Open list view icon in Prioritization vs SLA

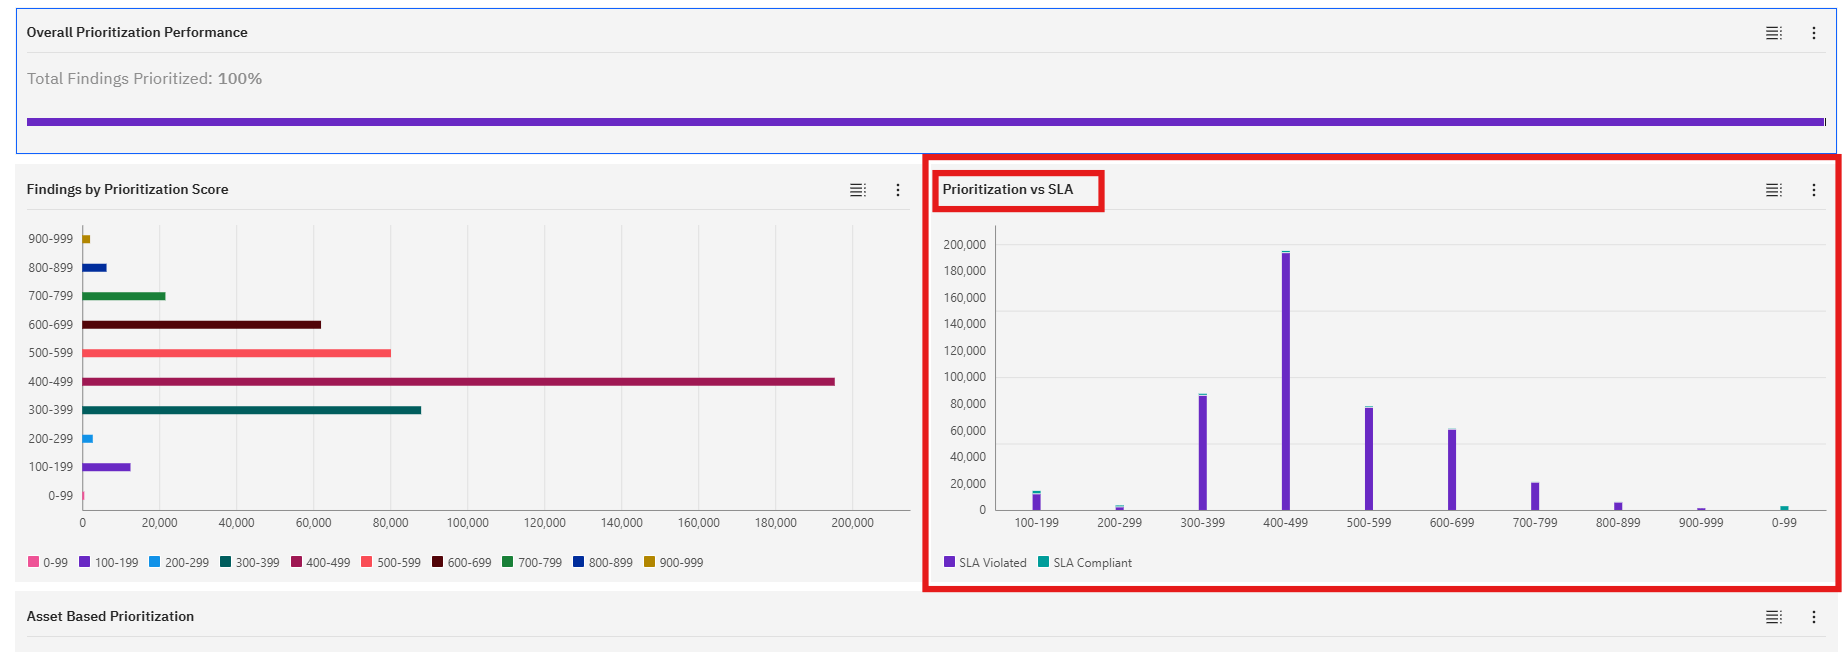tap(1773, 190)
